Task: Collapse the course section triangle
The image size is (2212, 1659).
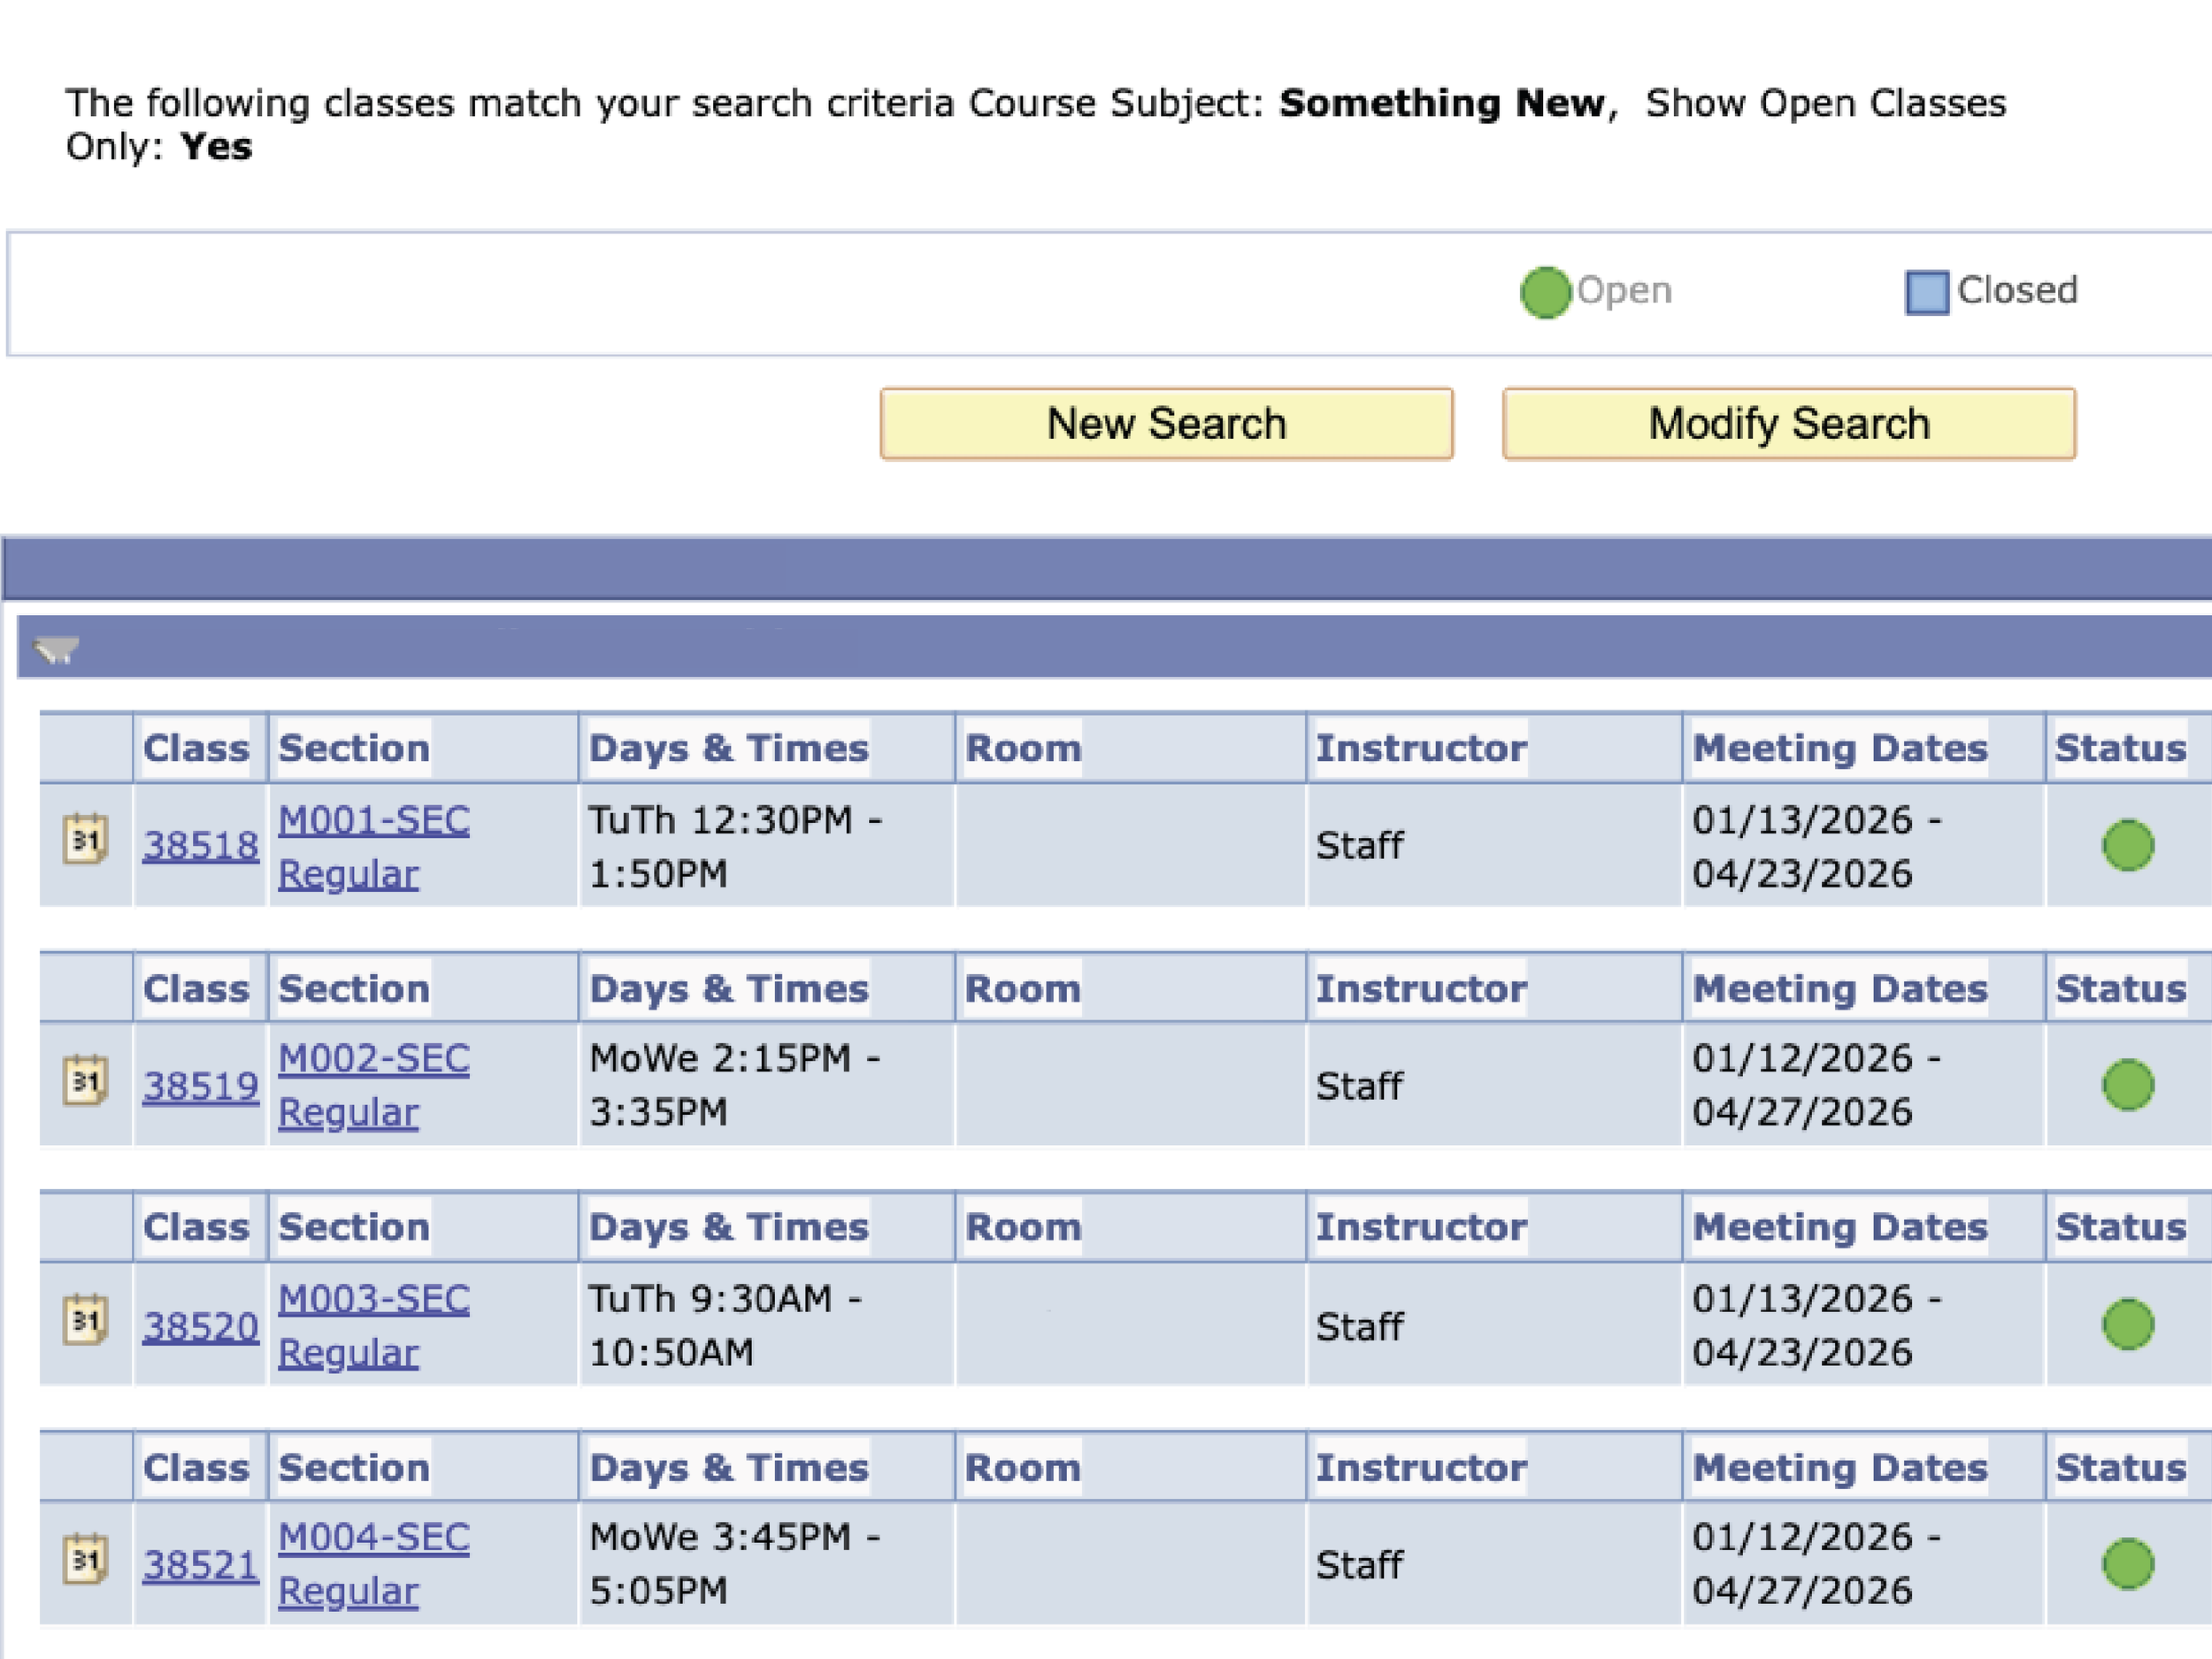Action: (56, 651)
